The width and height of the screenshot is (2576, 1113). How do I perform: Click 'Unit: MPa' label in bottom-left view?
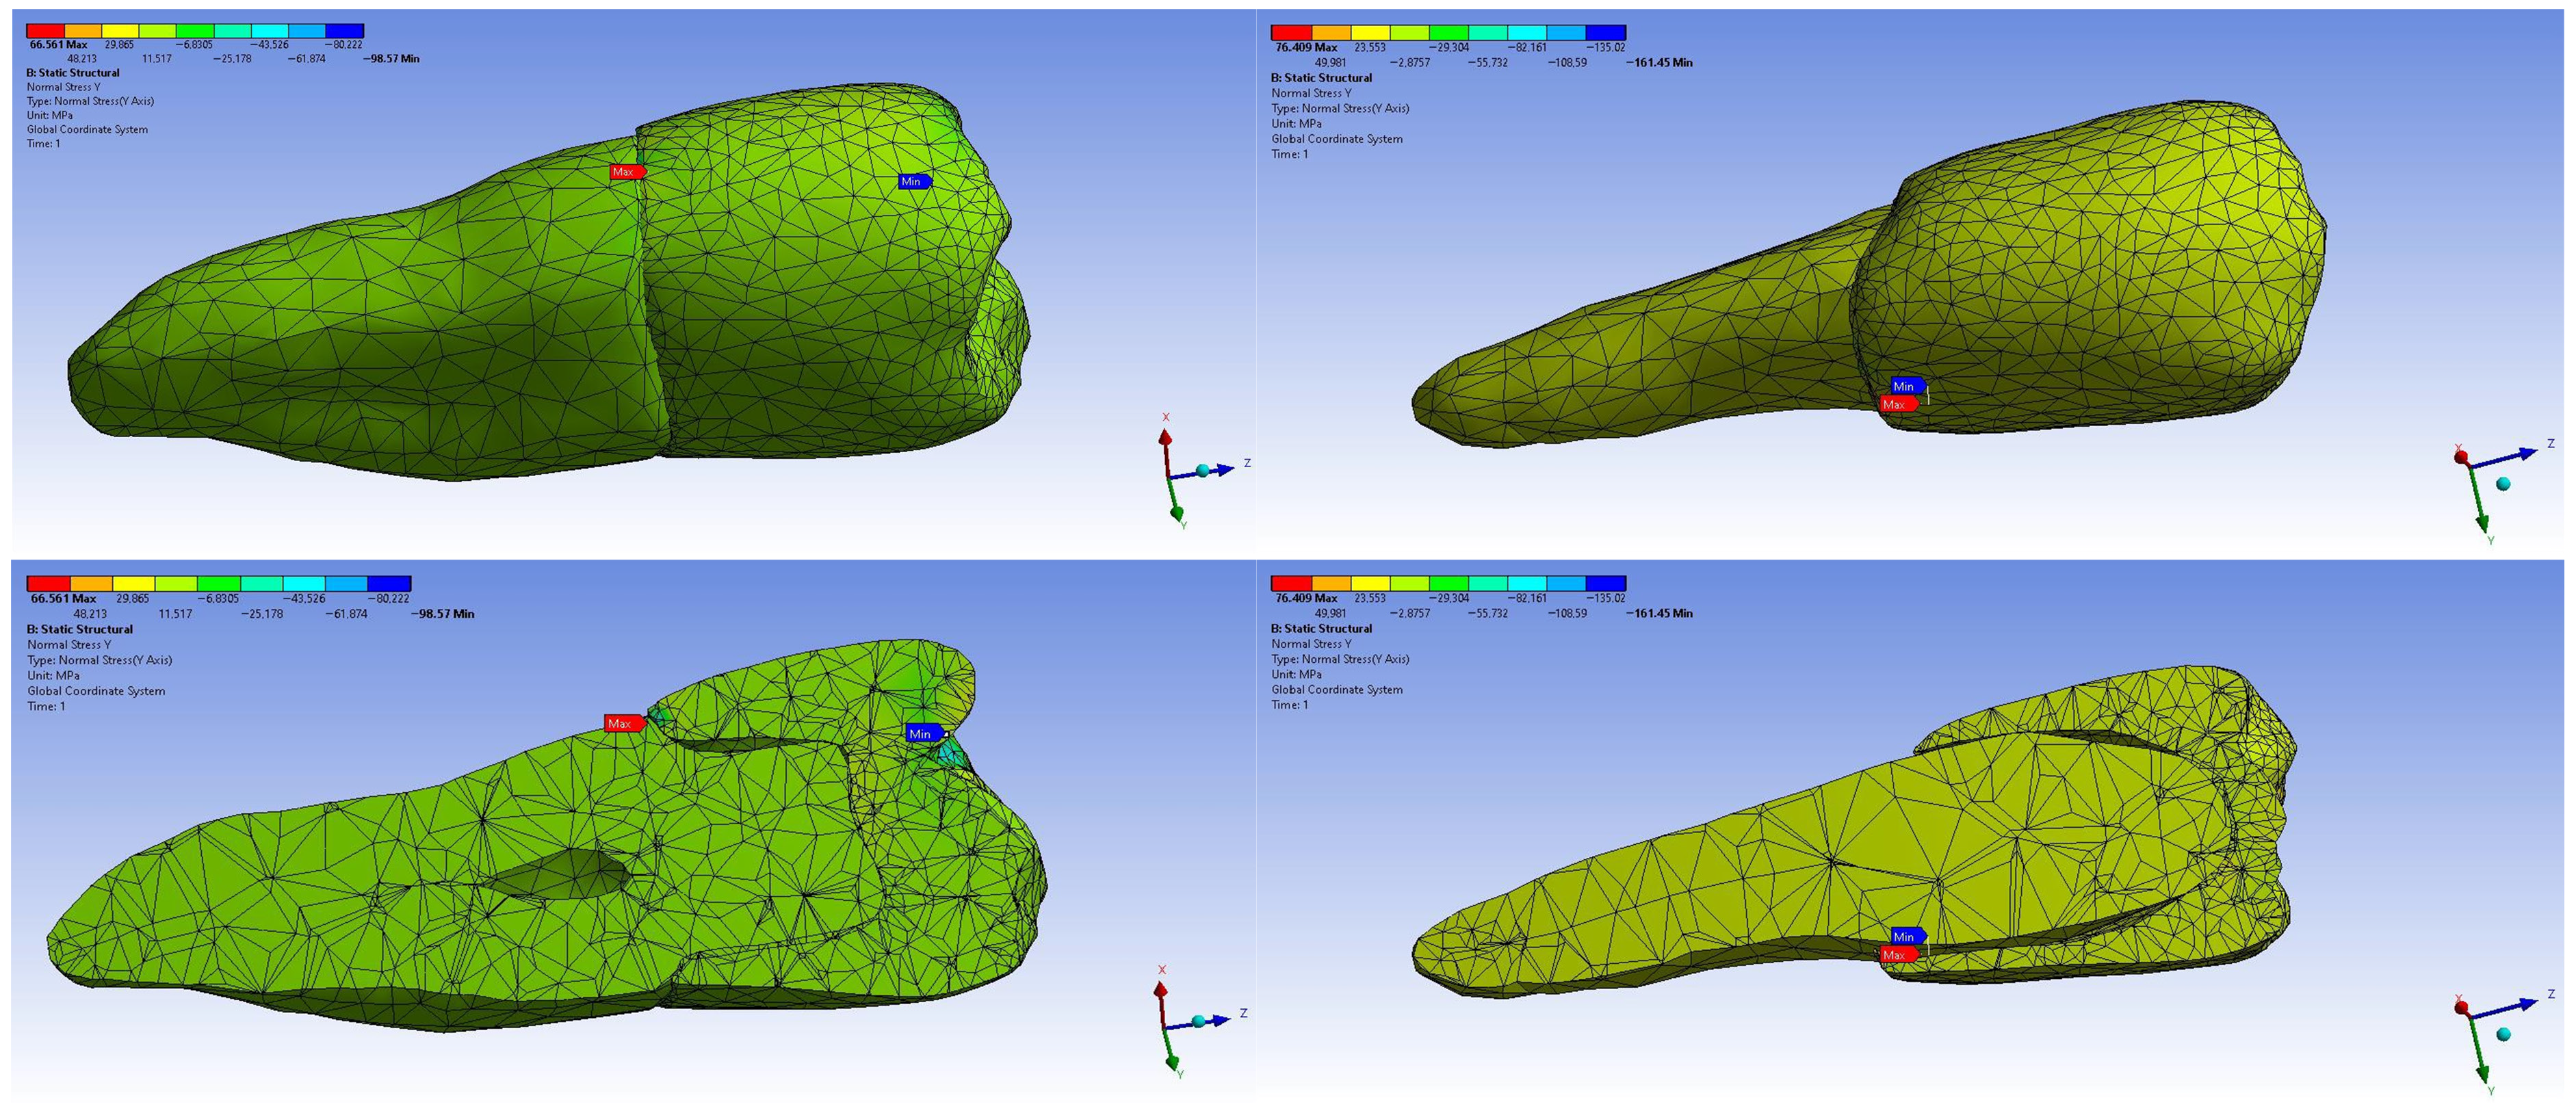click(53, 675)
